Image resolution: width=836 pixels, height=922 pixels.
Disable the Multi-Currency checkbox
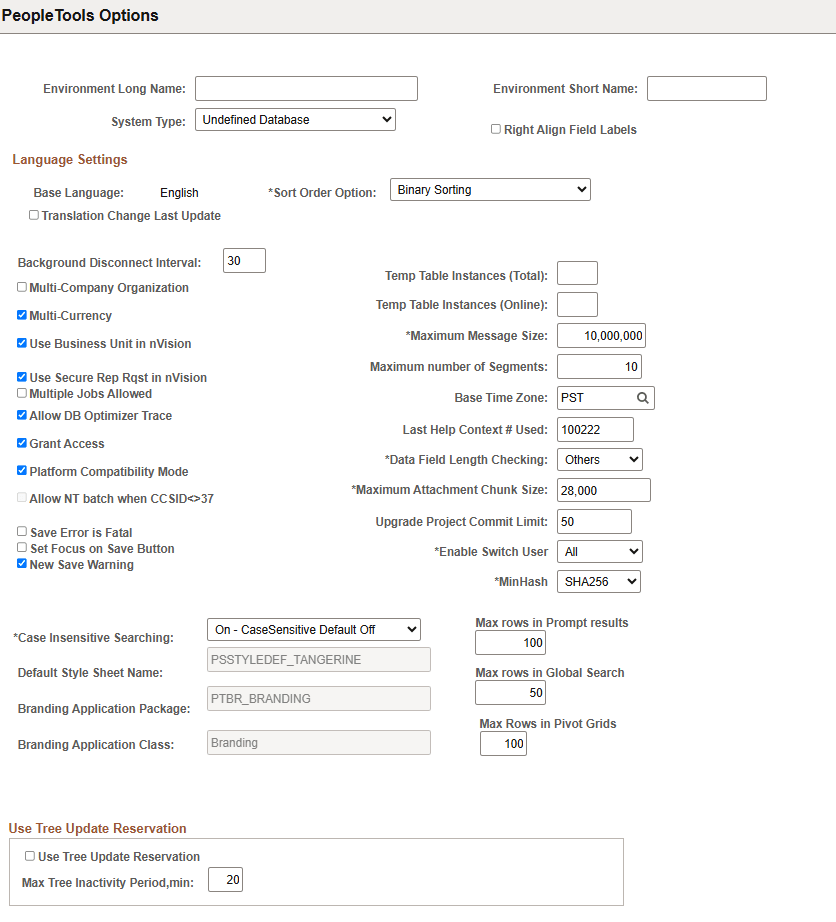[x=21, y=315]
